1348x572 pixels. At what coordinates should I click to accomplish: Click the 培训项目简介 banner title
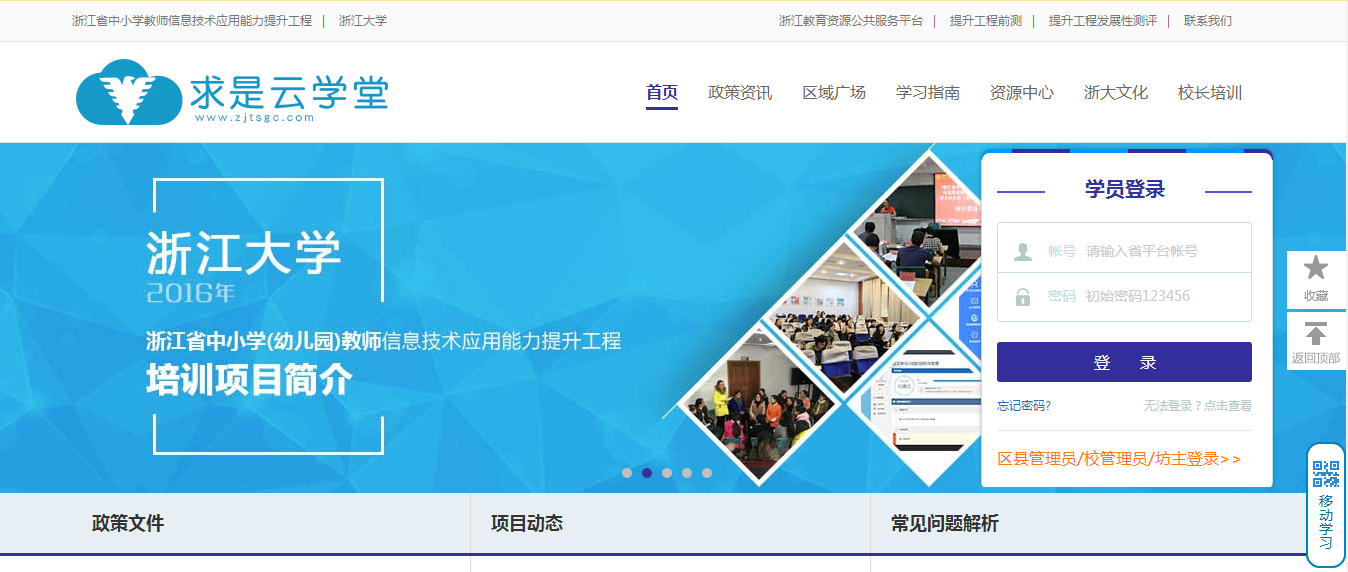click(250, 381)
